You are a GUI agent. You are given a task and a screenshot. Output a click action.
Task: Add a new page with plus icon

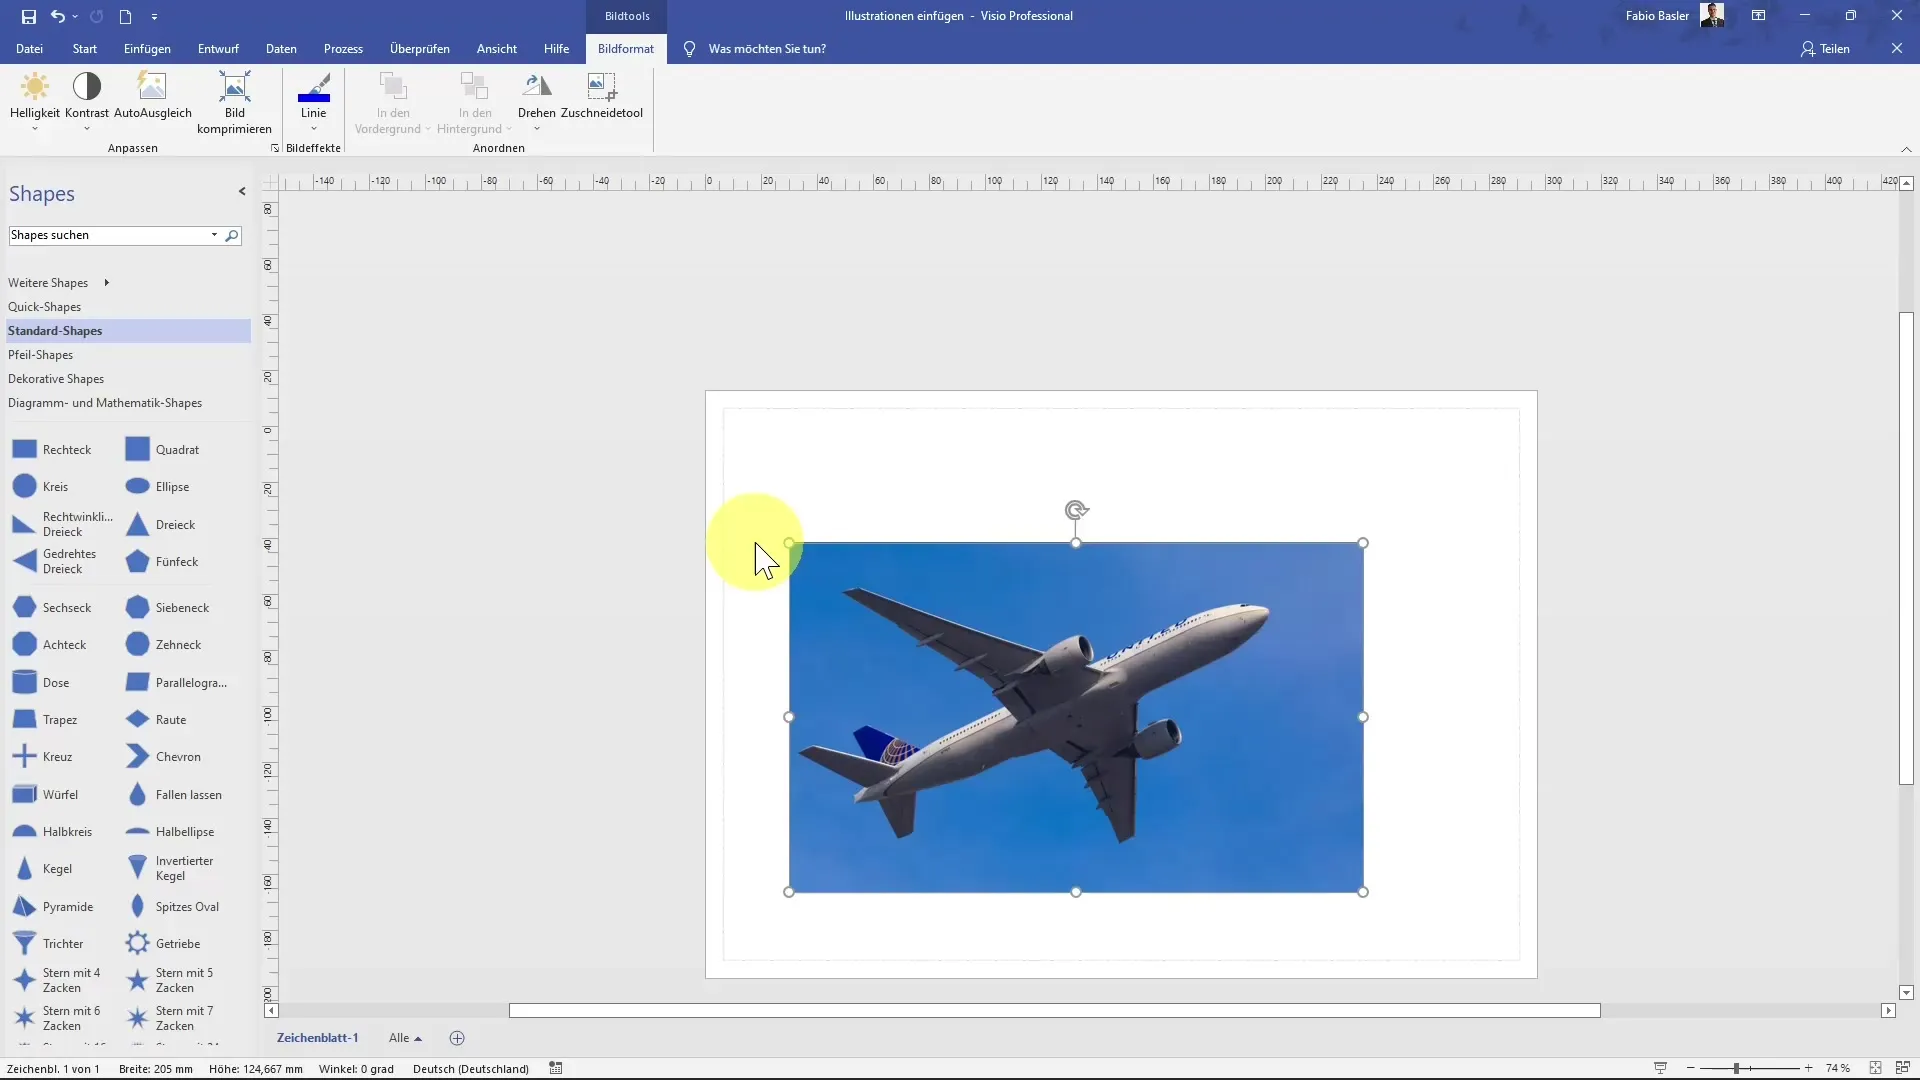(x=457, y=1038)
